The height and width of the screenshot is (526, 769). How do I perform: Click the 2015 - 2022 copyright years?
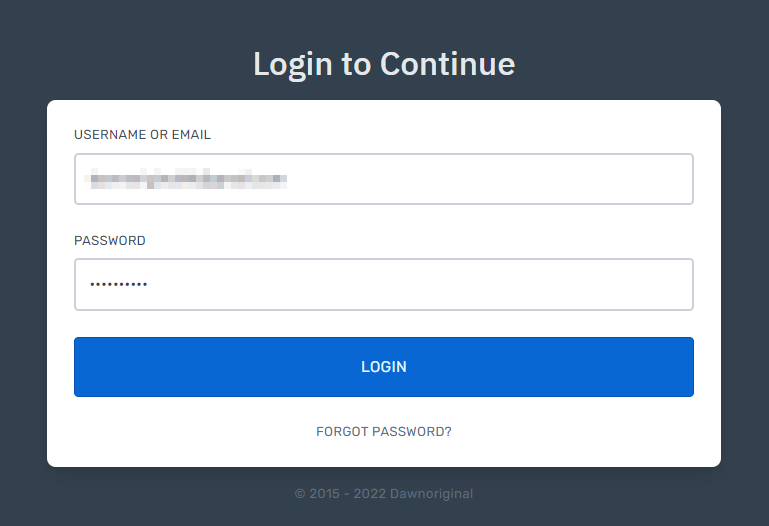click(348, 494)
